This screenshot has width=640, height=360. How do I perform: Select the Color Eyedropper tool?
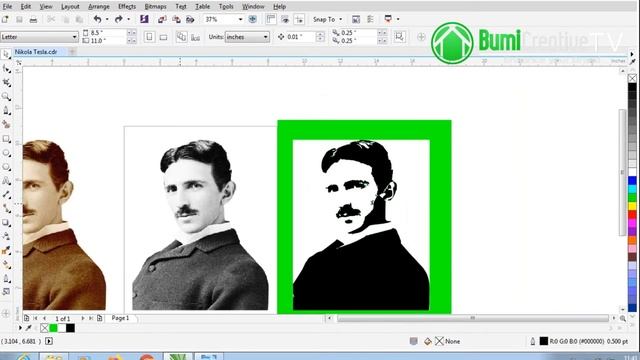click(6, 250)
